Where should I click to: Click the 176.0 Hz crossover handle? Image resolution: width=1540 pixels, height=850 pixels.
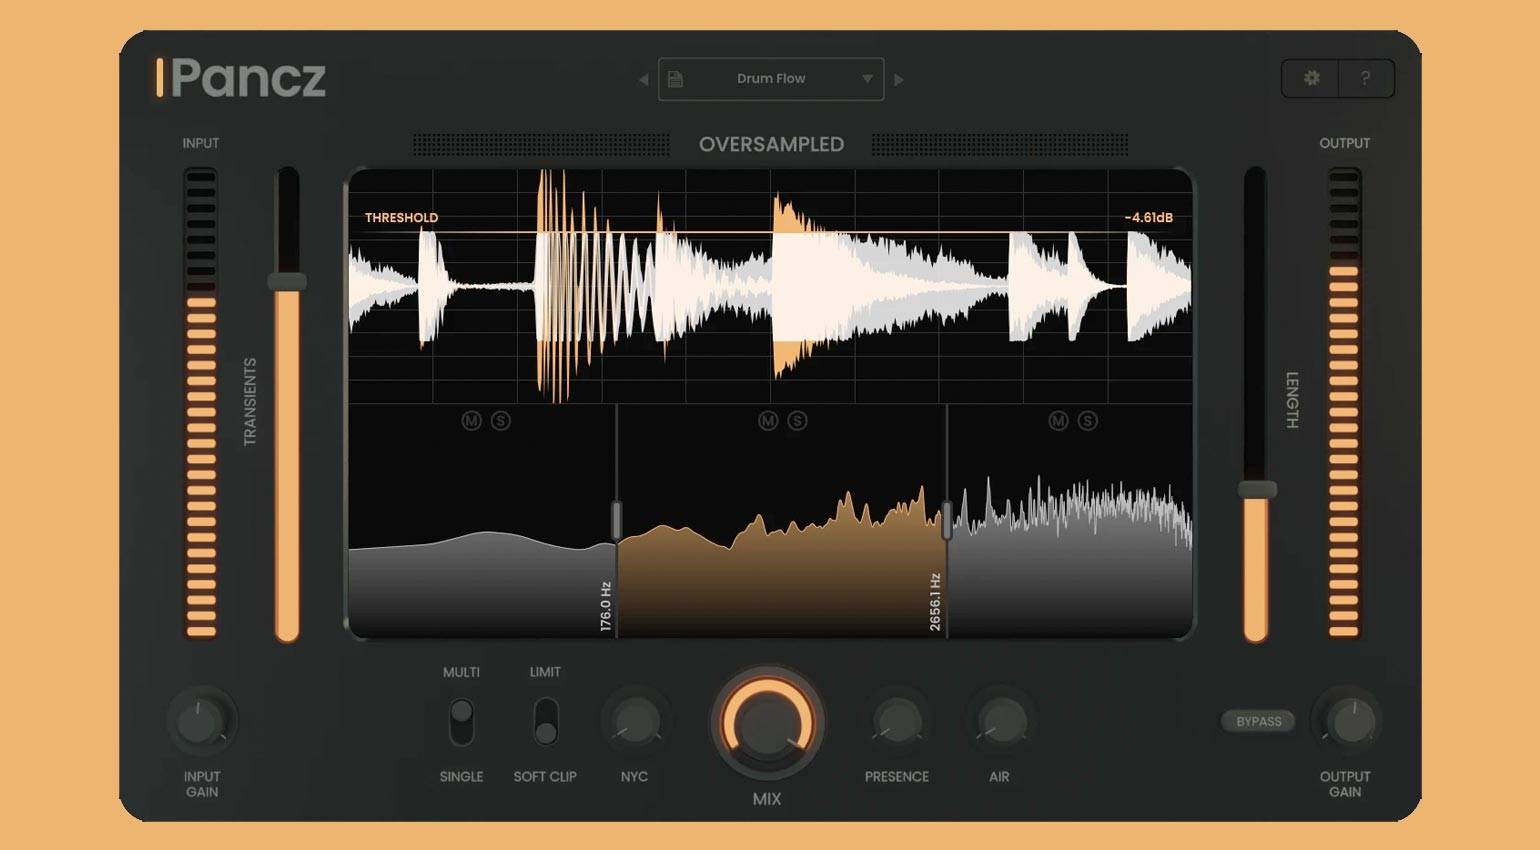tap(616, 520)
